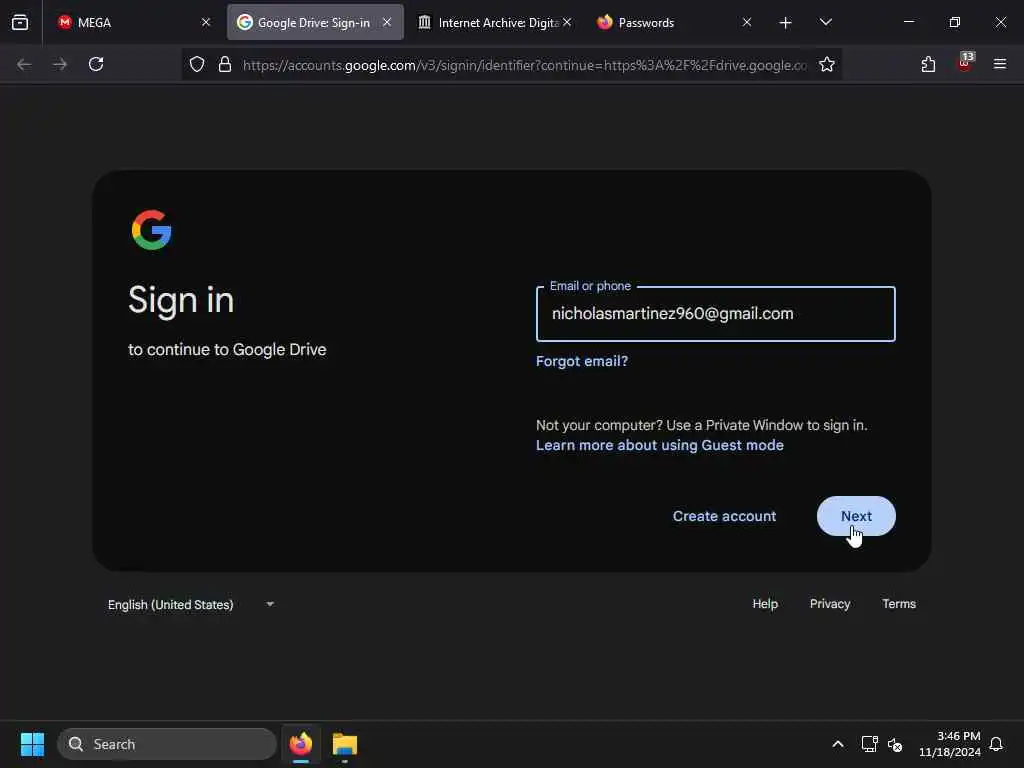
Task: Click the Forgot email? link
Action: [582, 361]
